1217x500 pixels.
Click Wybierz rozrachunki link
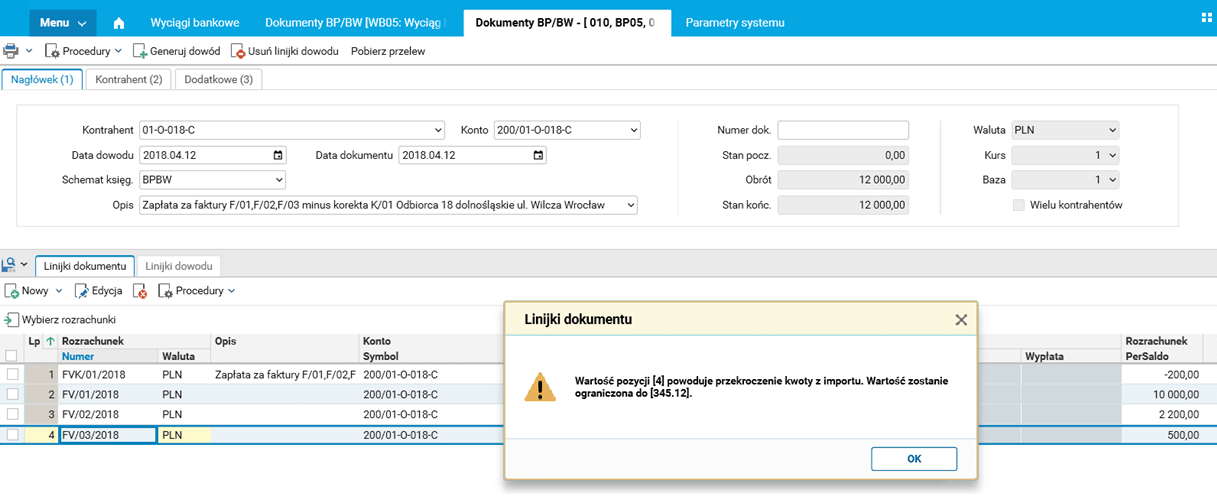(69, 320)
